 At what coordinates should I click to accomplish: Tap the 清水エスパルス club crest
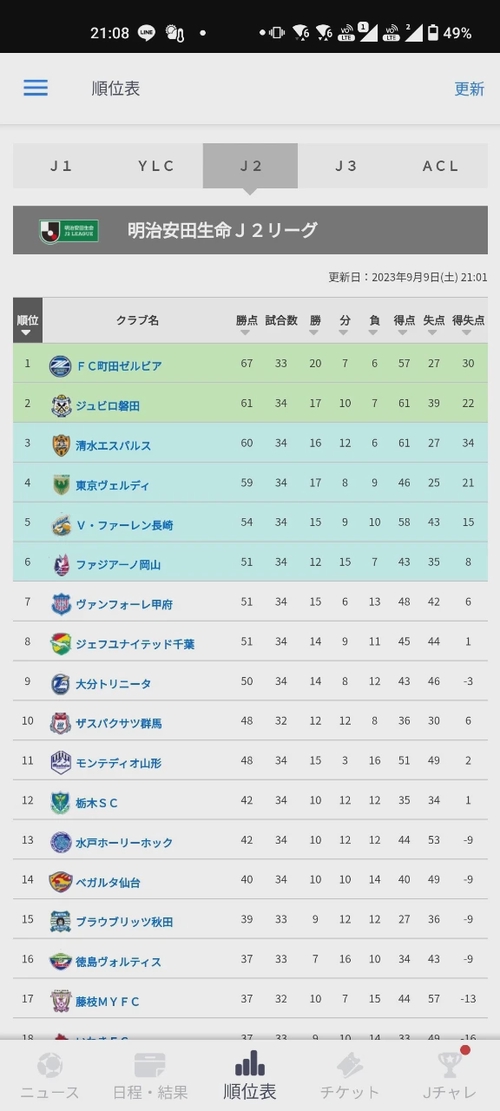click(61, 446)
